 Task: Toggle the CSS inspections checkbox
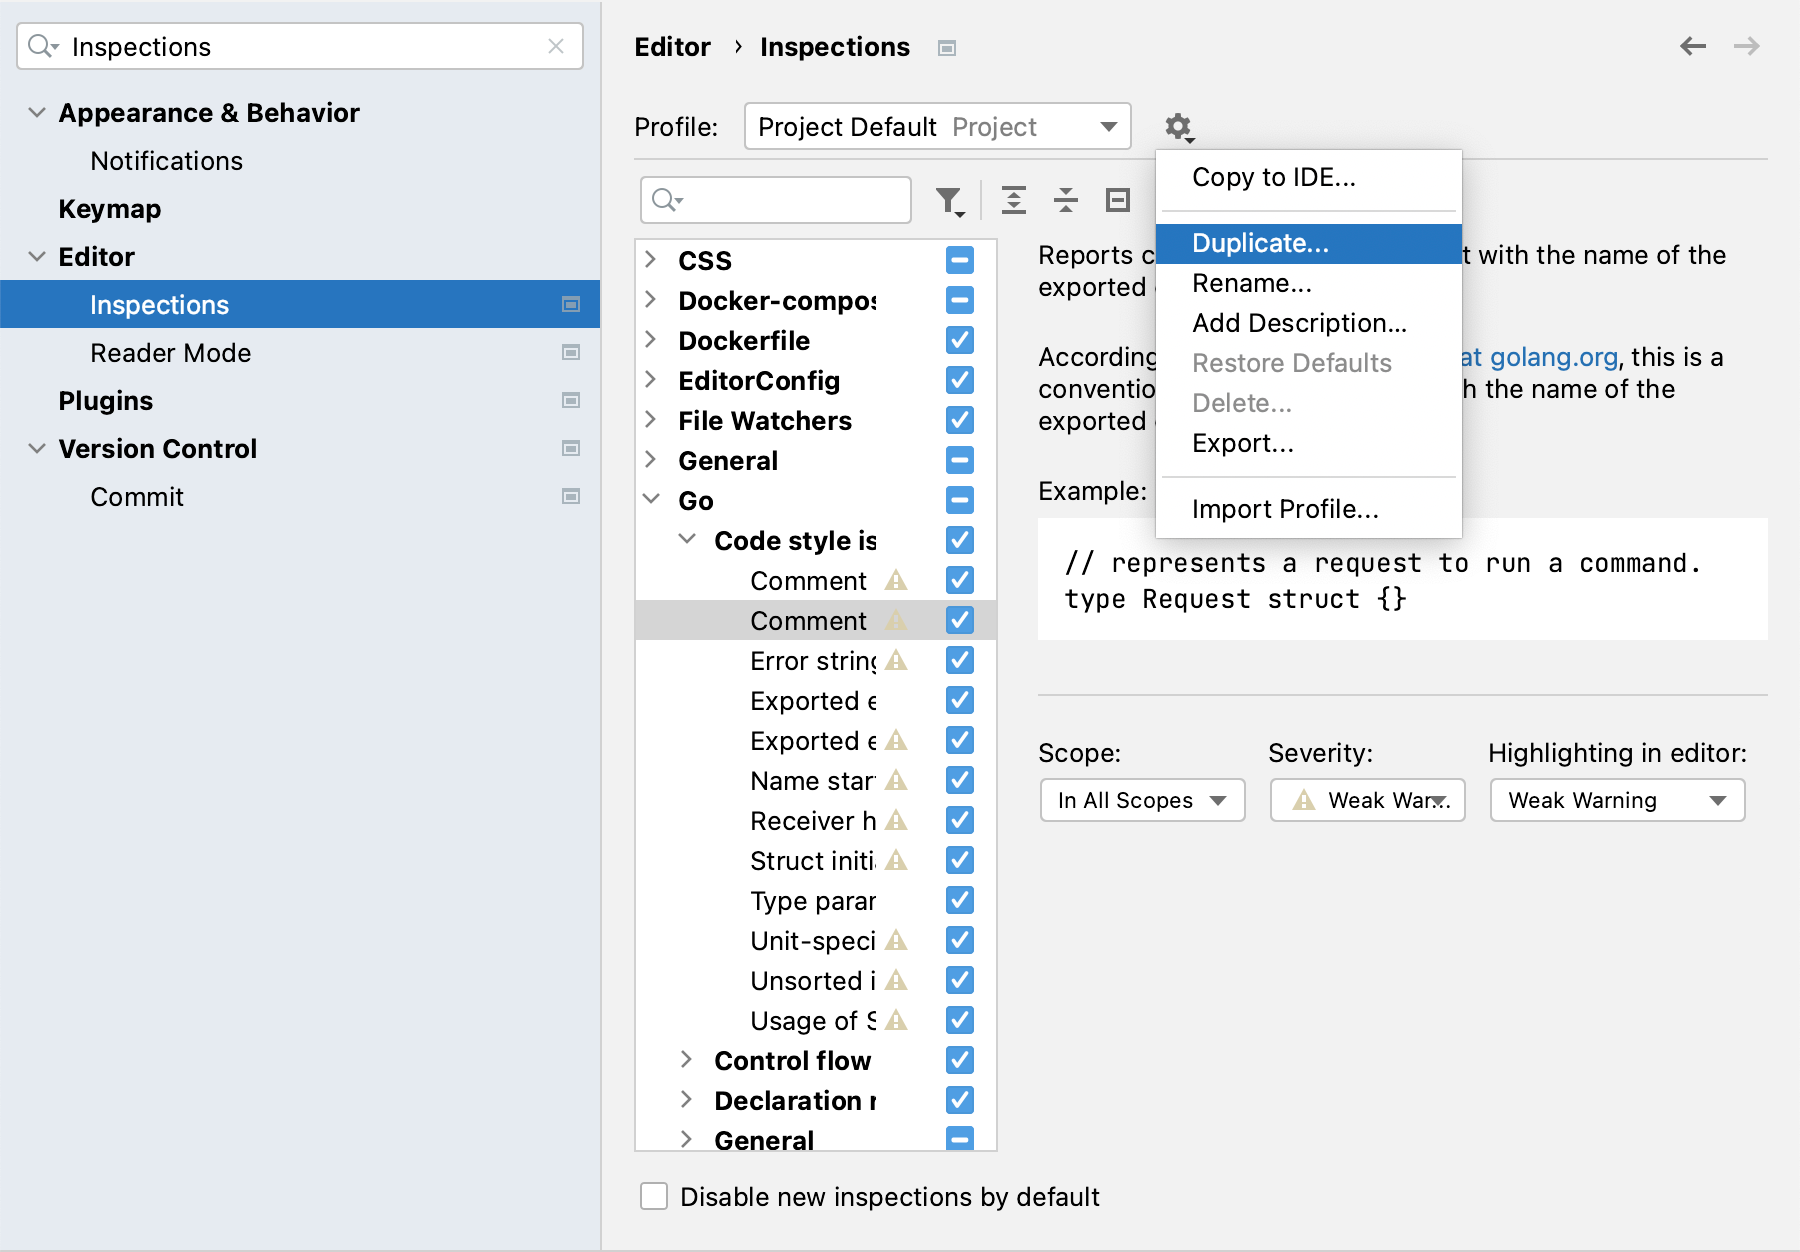960,260
